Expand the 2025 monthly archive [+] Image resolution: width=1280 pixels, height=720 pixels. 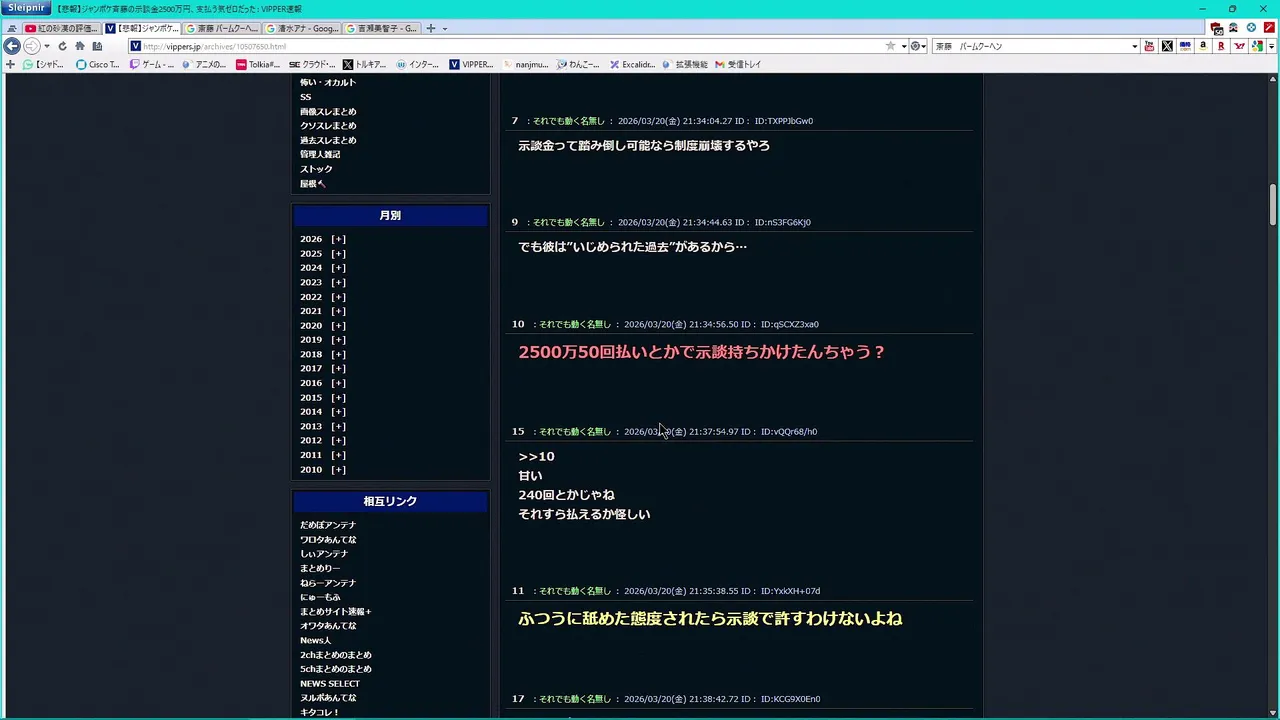click(x=338, y=254)
